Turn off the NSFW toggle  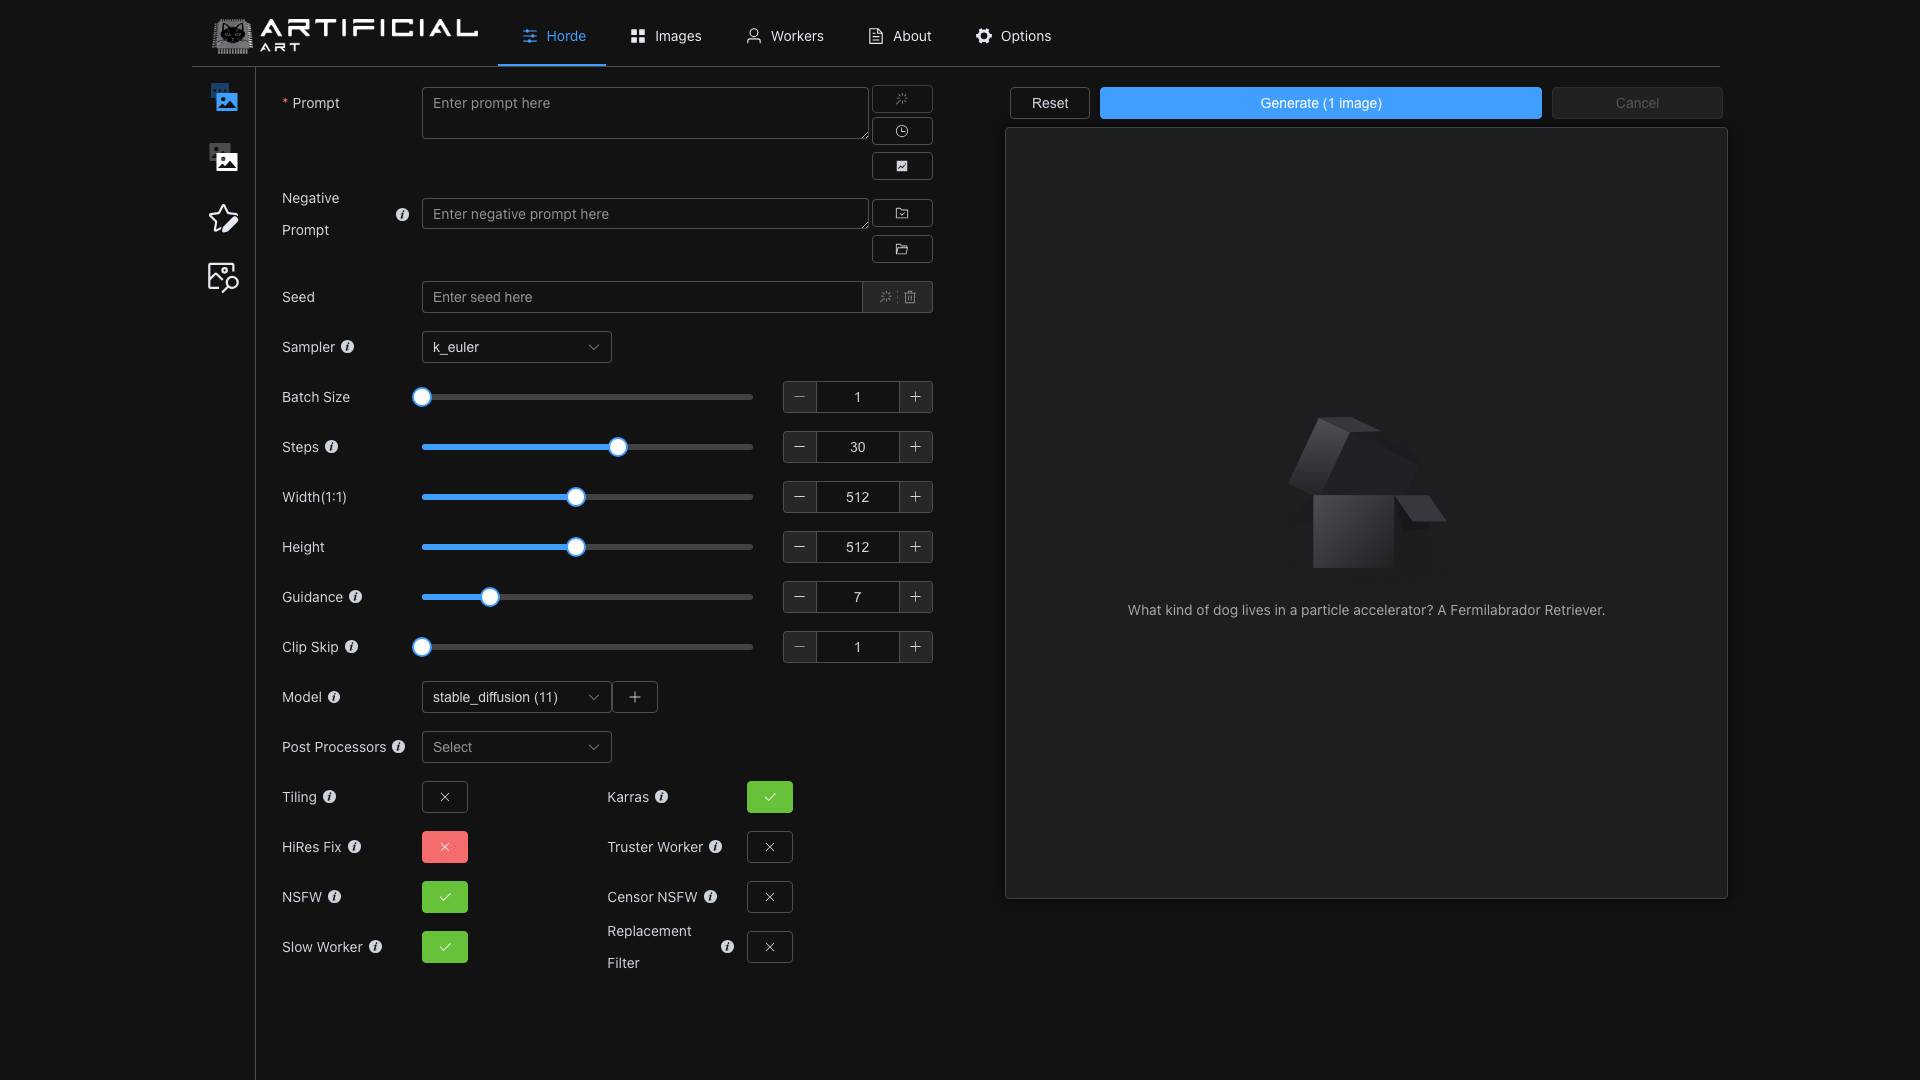445,897
